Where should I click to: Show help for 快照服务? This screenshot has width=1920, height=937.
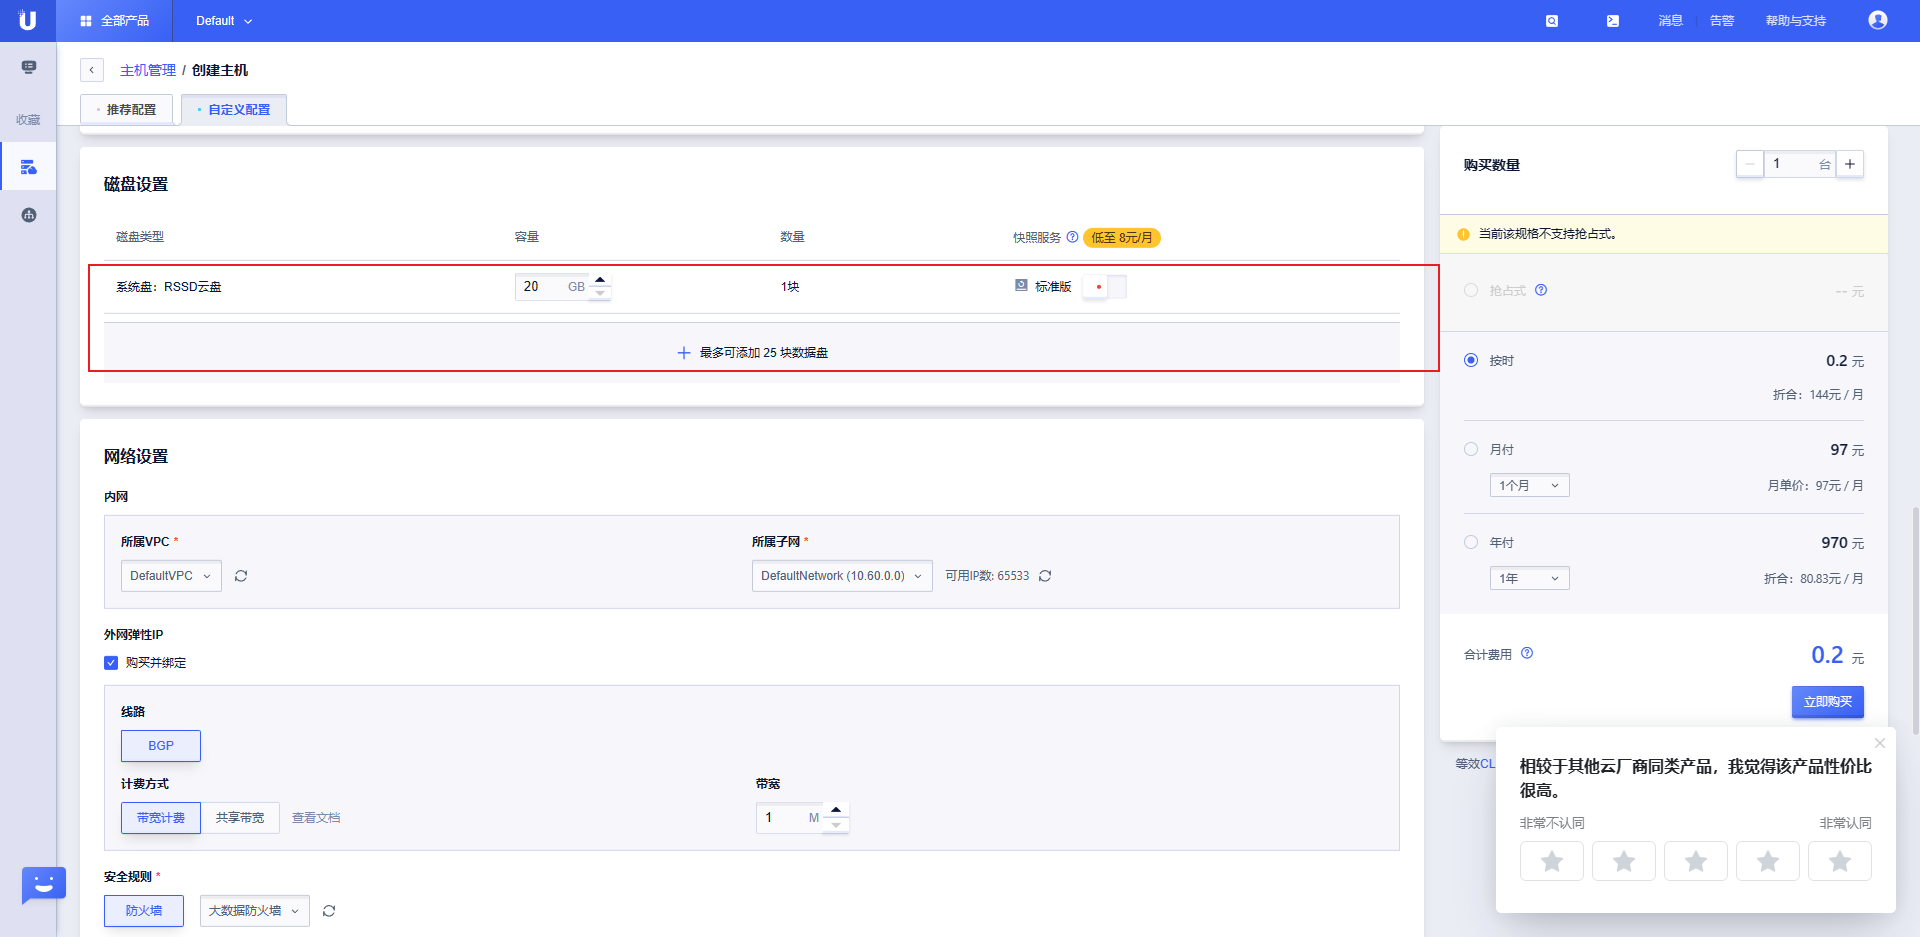(1072, 237)
